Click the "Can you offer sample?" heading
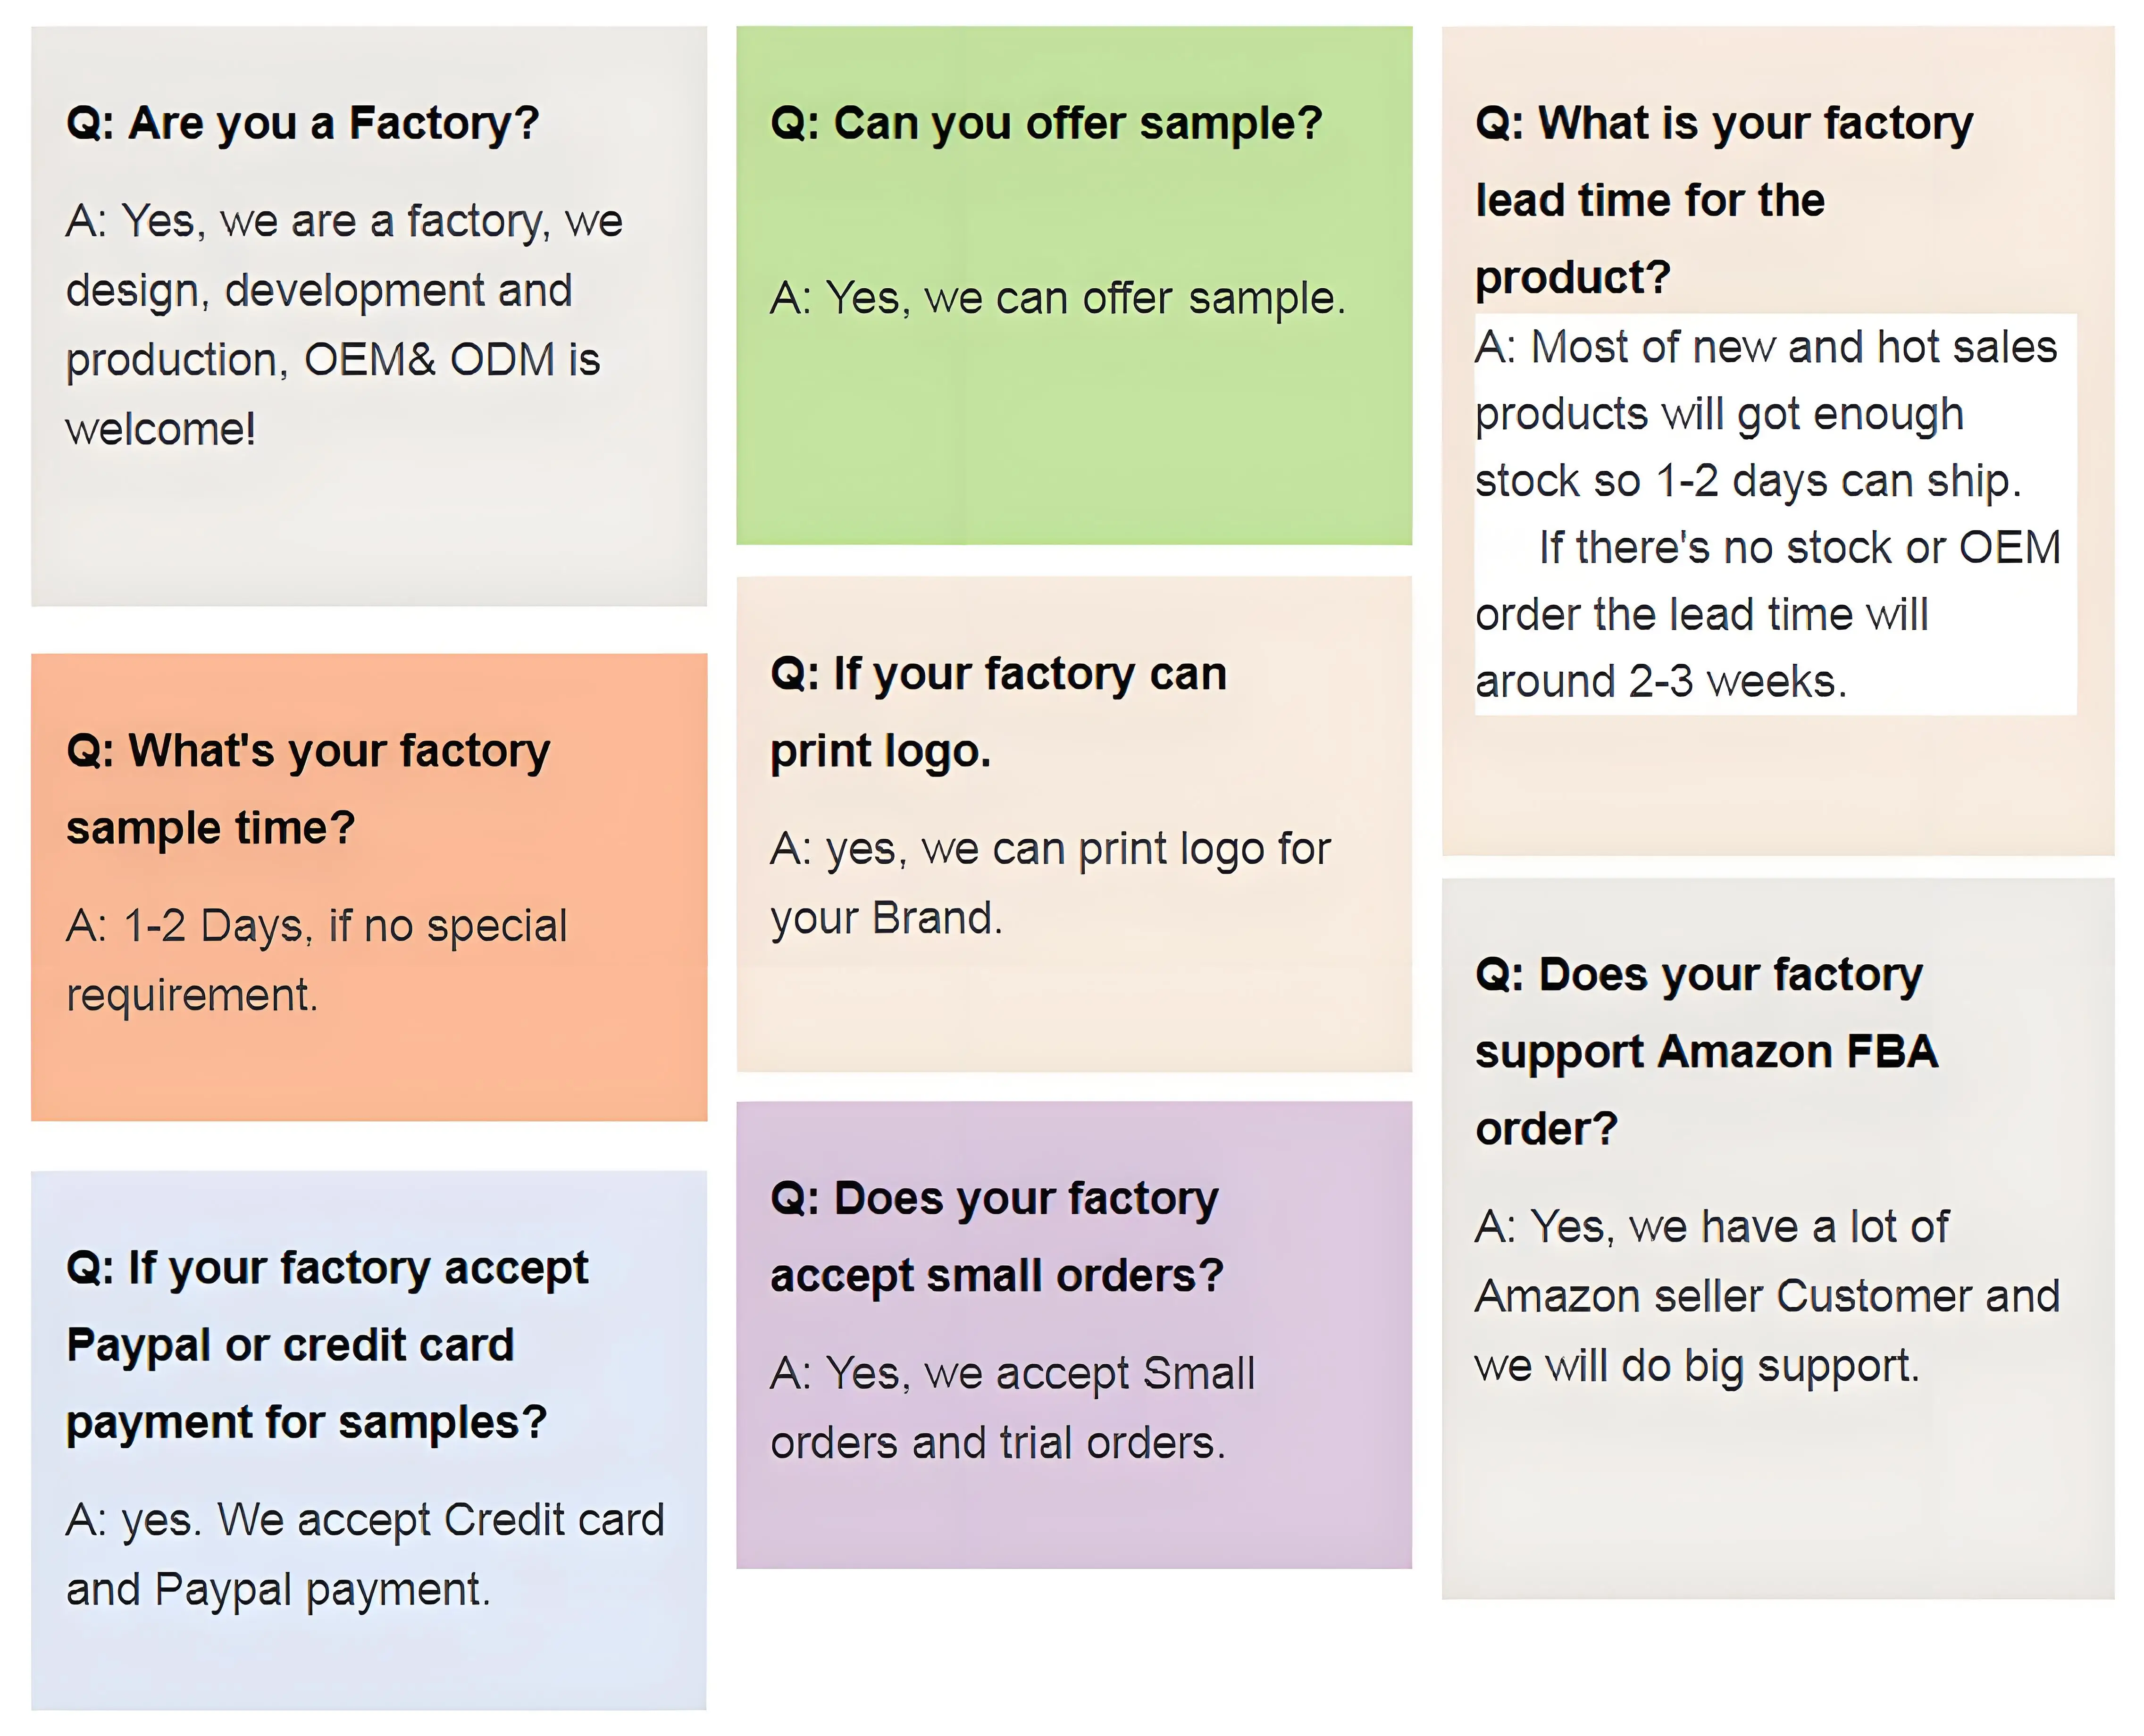Viewport: 2144px width, 1736px height. coord(1046,124)
